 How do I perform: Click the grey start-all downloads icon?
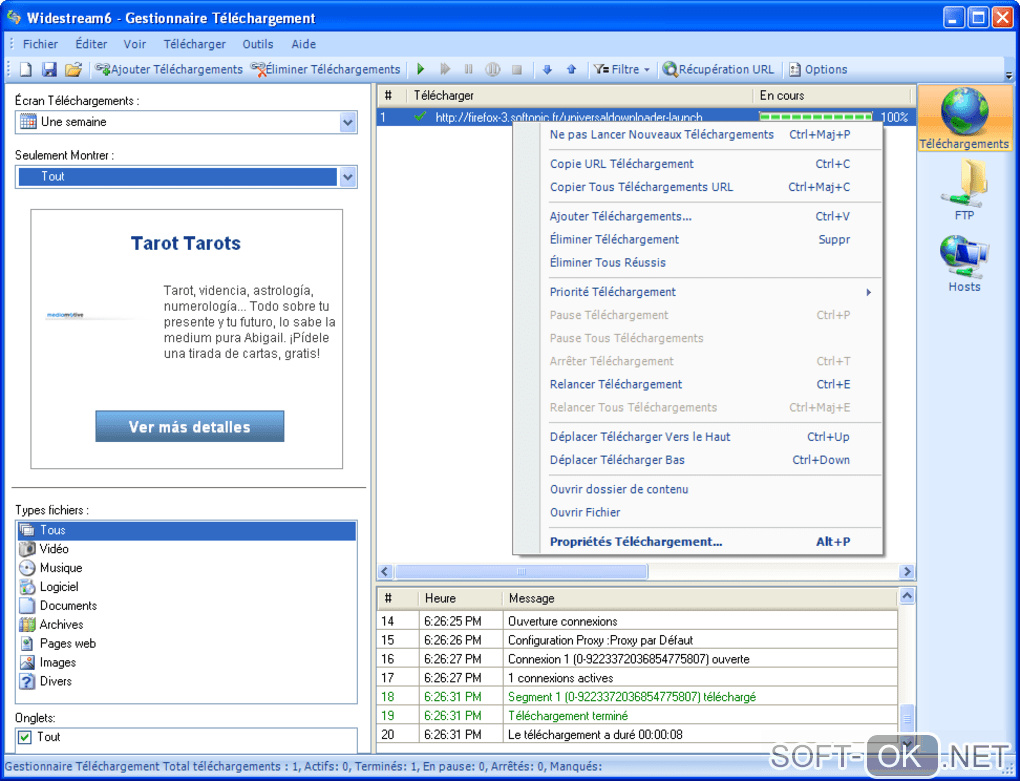pos(445,70)
